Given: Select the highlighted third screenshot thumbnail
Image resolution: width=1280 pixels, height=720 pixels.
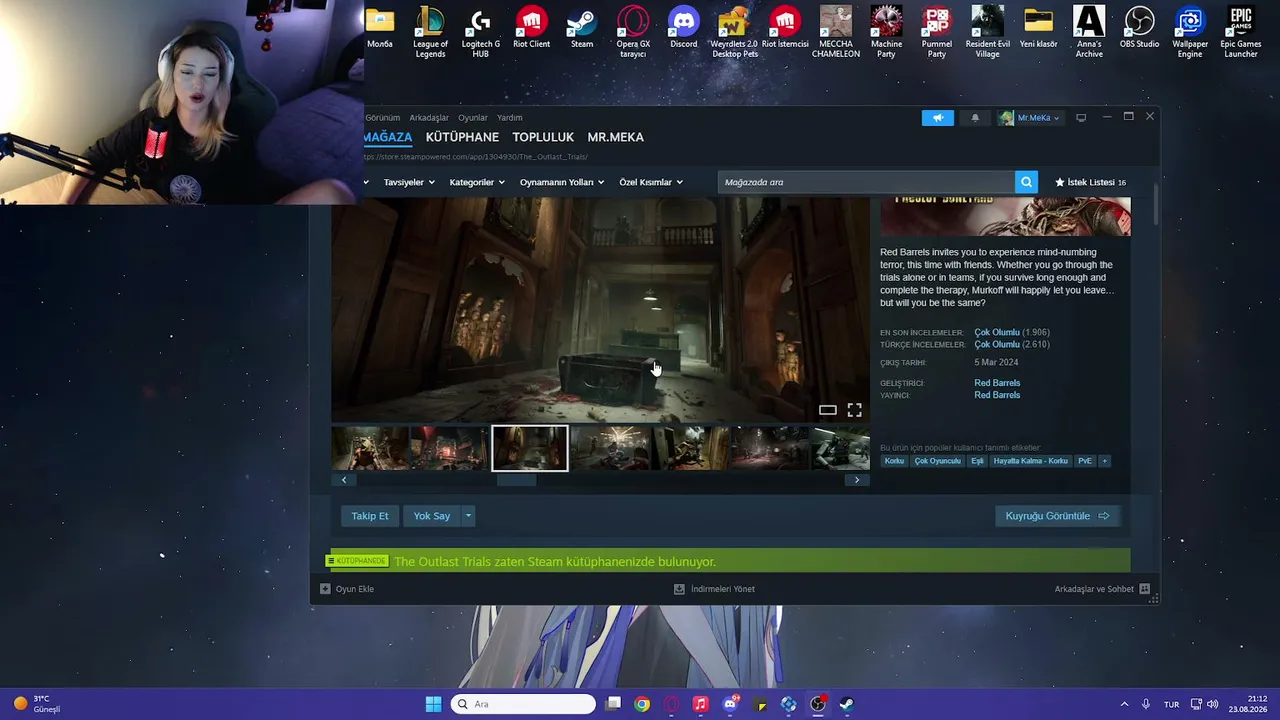Looking at the screenshot, I should (x=530, y=448).
